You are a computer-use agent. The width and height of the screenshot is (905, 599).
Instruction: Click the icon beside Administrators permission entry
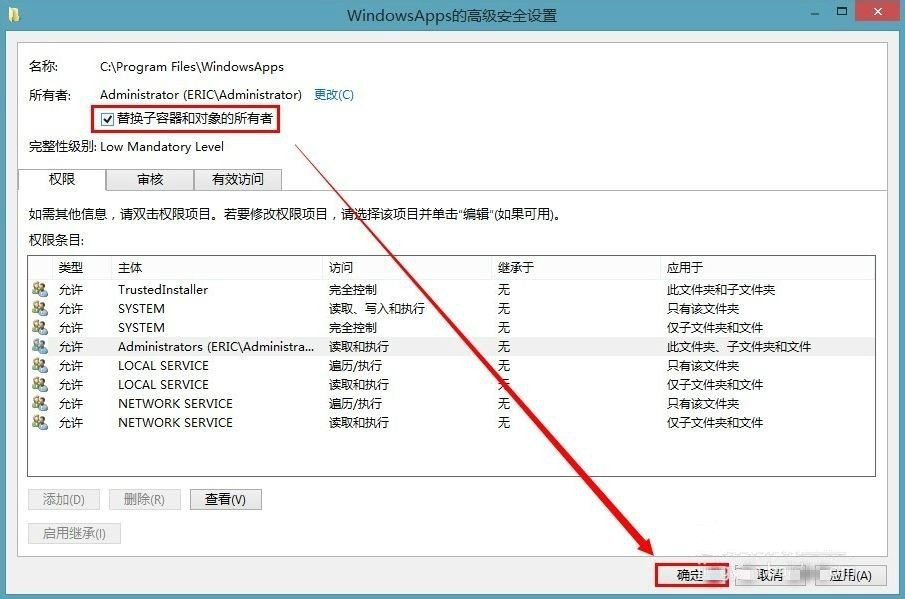(x=38, y=346)
